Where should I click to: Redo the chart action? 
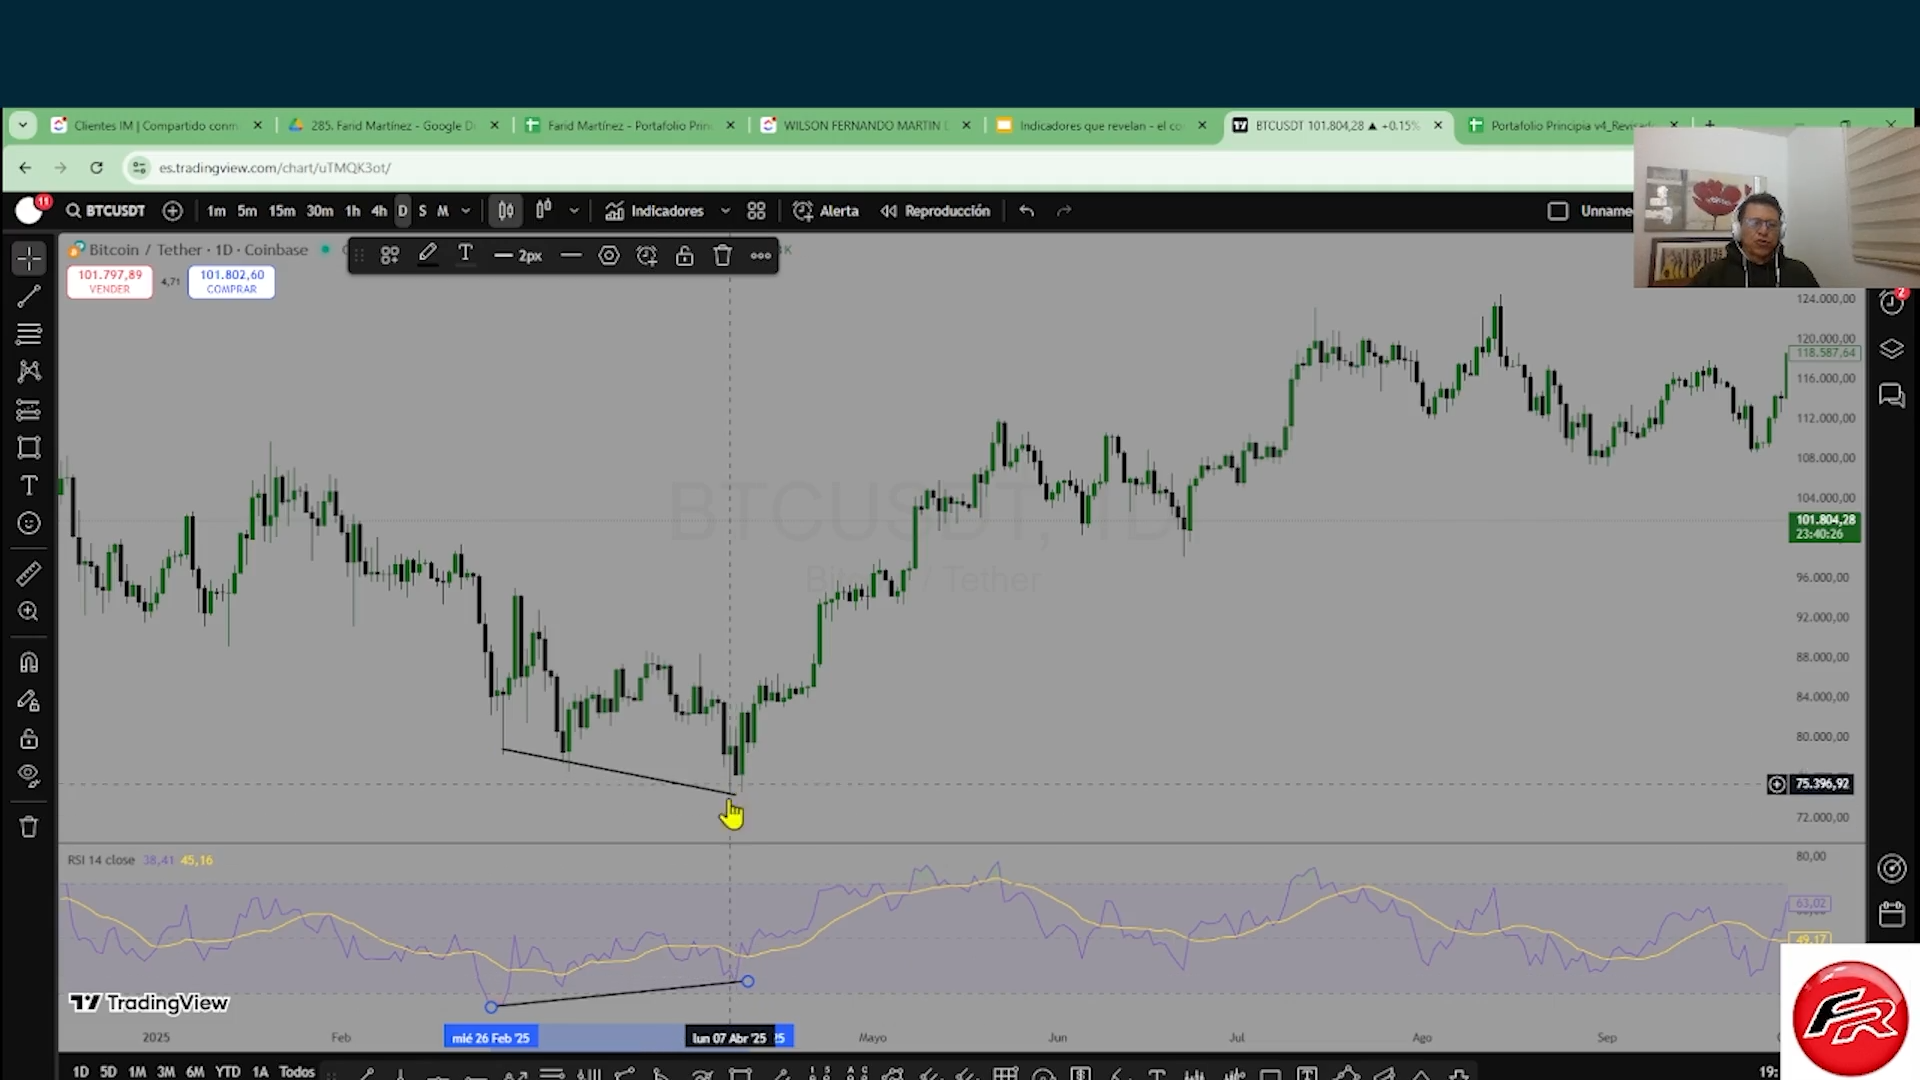pyautogui.click(x=1064, y=211)
